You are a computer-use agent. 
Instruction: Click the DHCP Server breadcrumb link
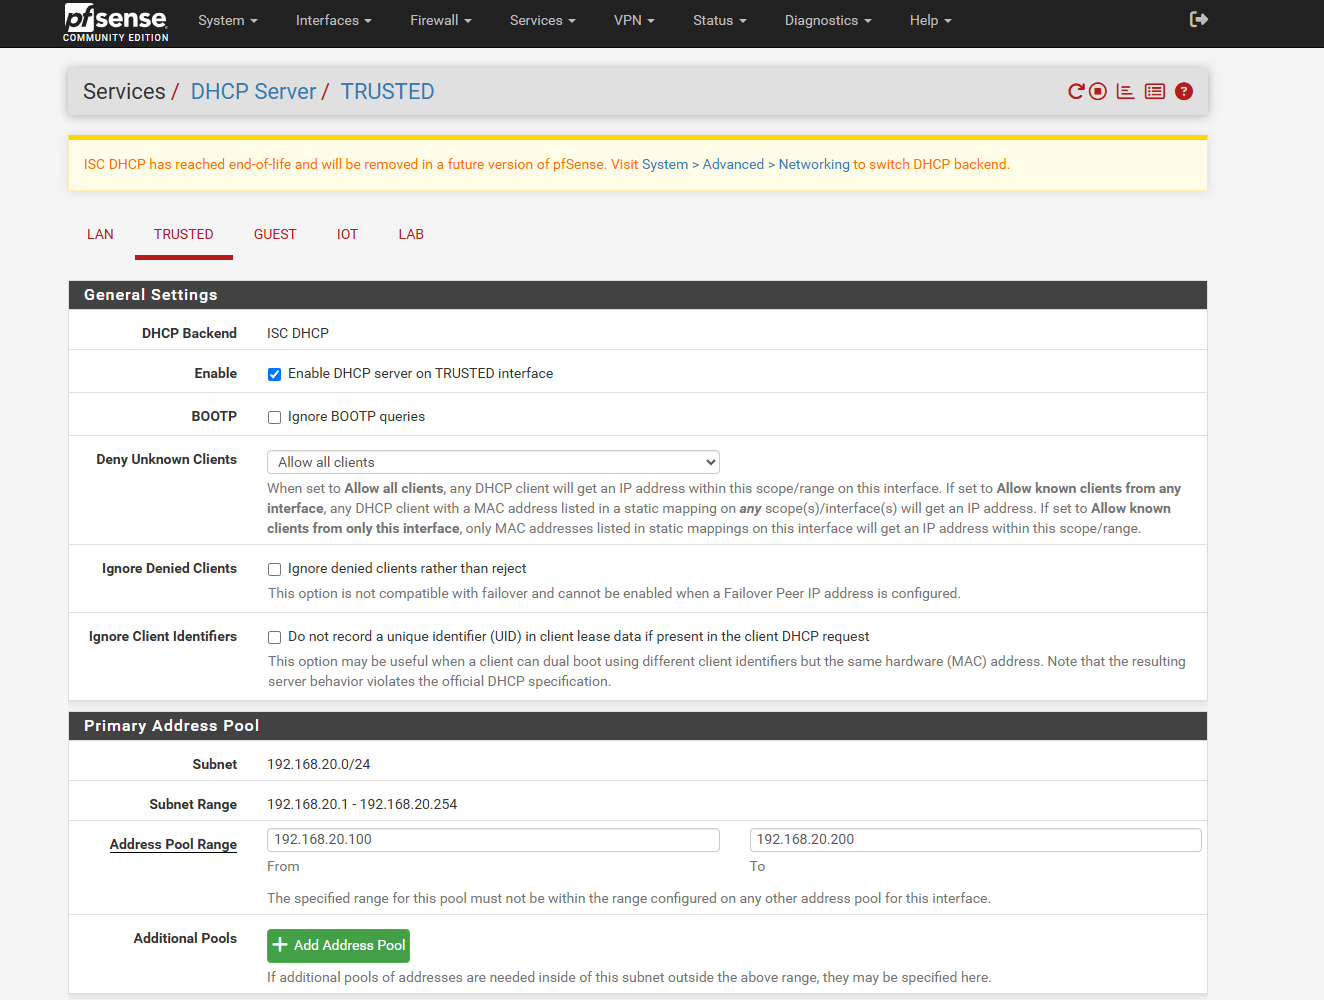pos(253,91)
